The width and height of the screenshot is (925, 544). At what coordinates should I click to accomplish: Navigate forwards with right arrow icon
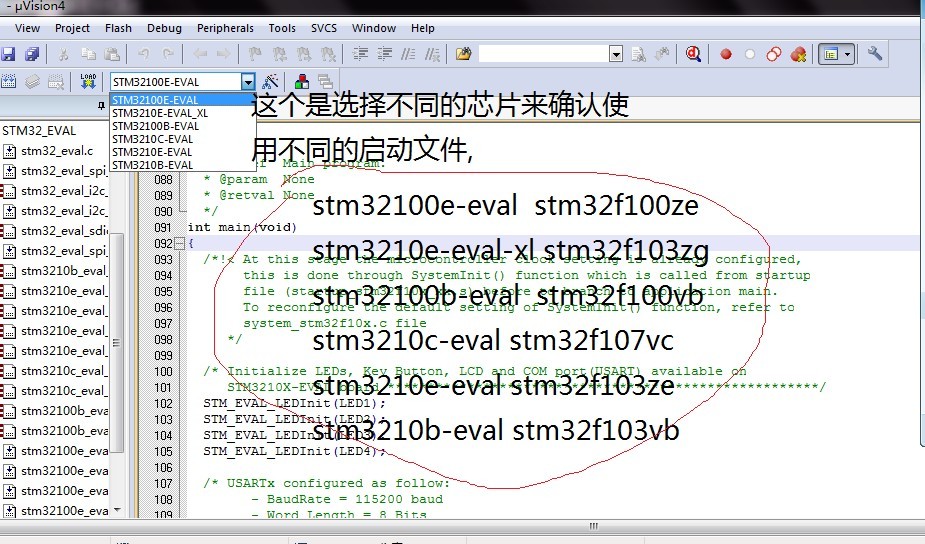224,54
